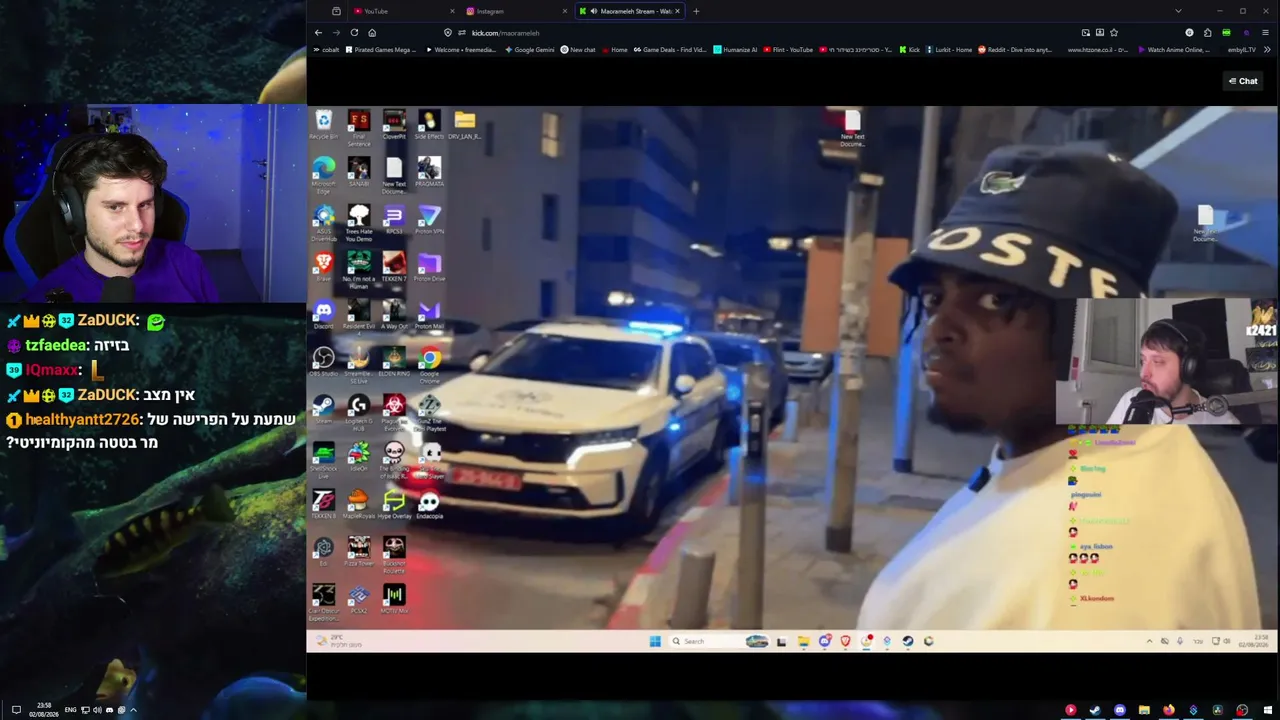Select the Maorameleh Stream browser tab

pos(630,11)
